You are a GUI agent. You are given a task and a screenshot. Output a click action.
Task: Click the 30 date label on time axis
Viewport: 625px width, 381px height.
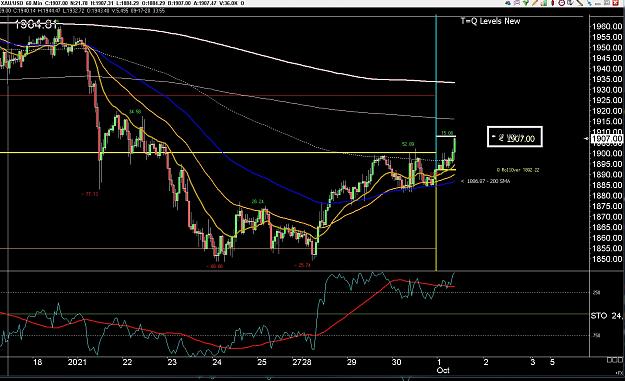pyautogui.click(x=396, y=362)
